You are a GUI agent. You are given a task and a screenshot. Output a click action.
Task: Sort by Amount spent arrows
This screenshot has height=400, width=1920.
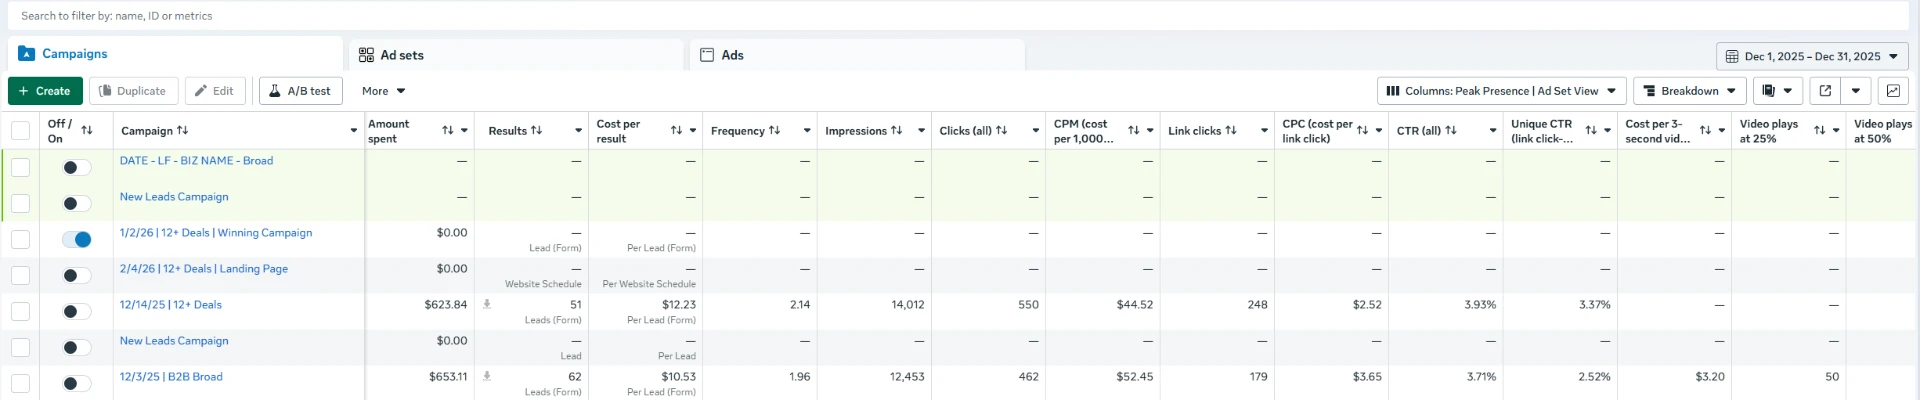448,130
